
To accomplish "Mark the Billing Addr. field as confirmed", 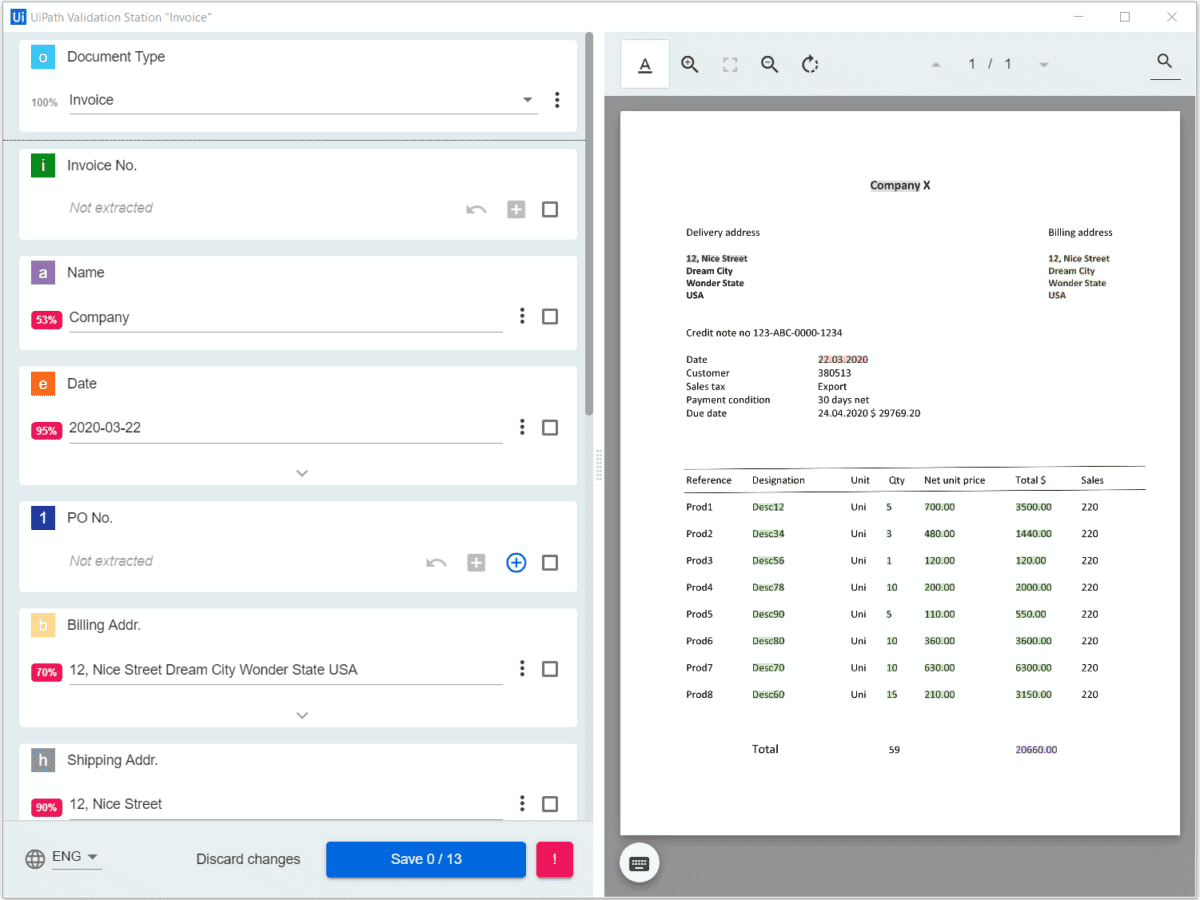I will point(550,668).
